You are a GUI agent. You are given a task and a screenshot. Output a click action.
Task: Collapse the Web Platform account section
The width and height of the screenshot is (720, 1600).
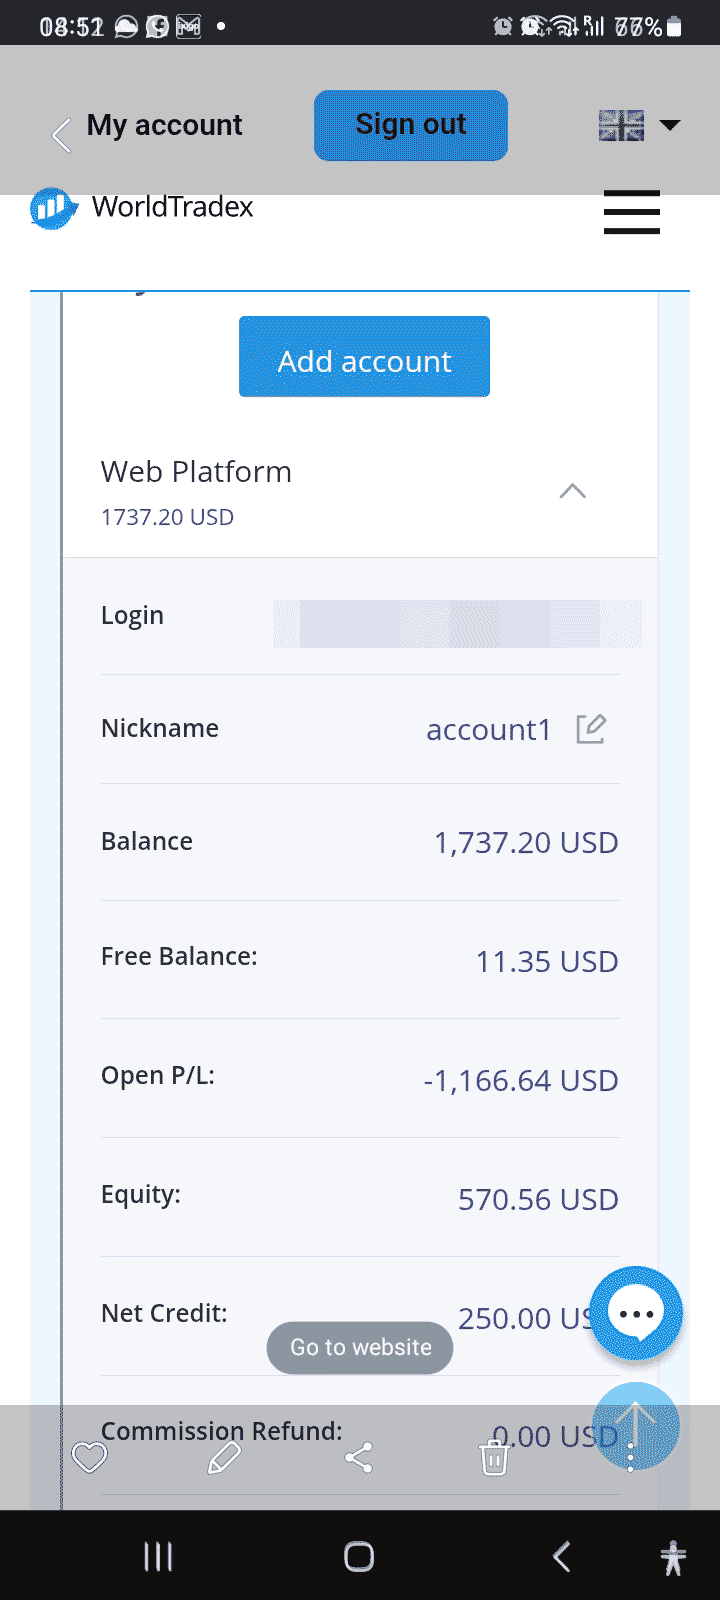(572, 491)
